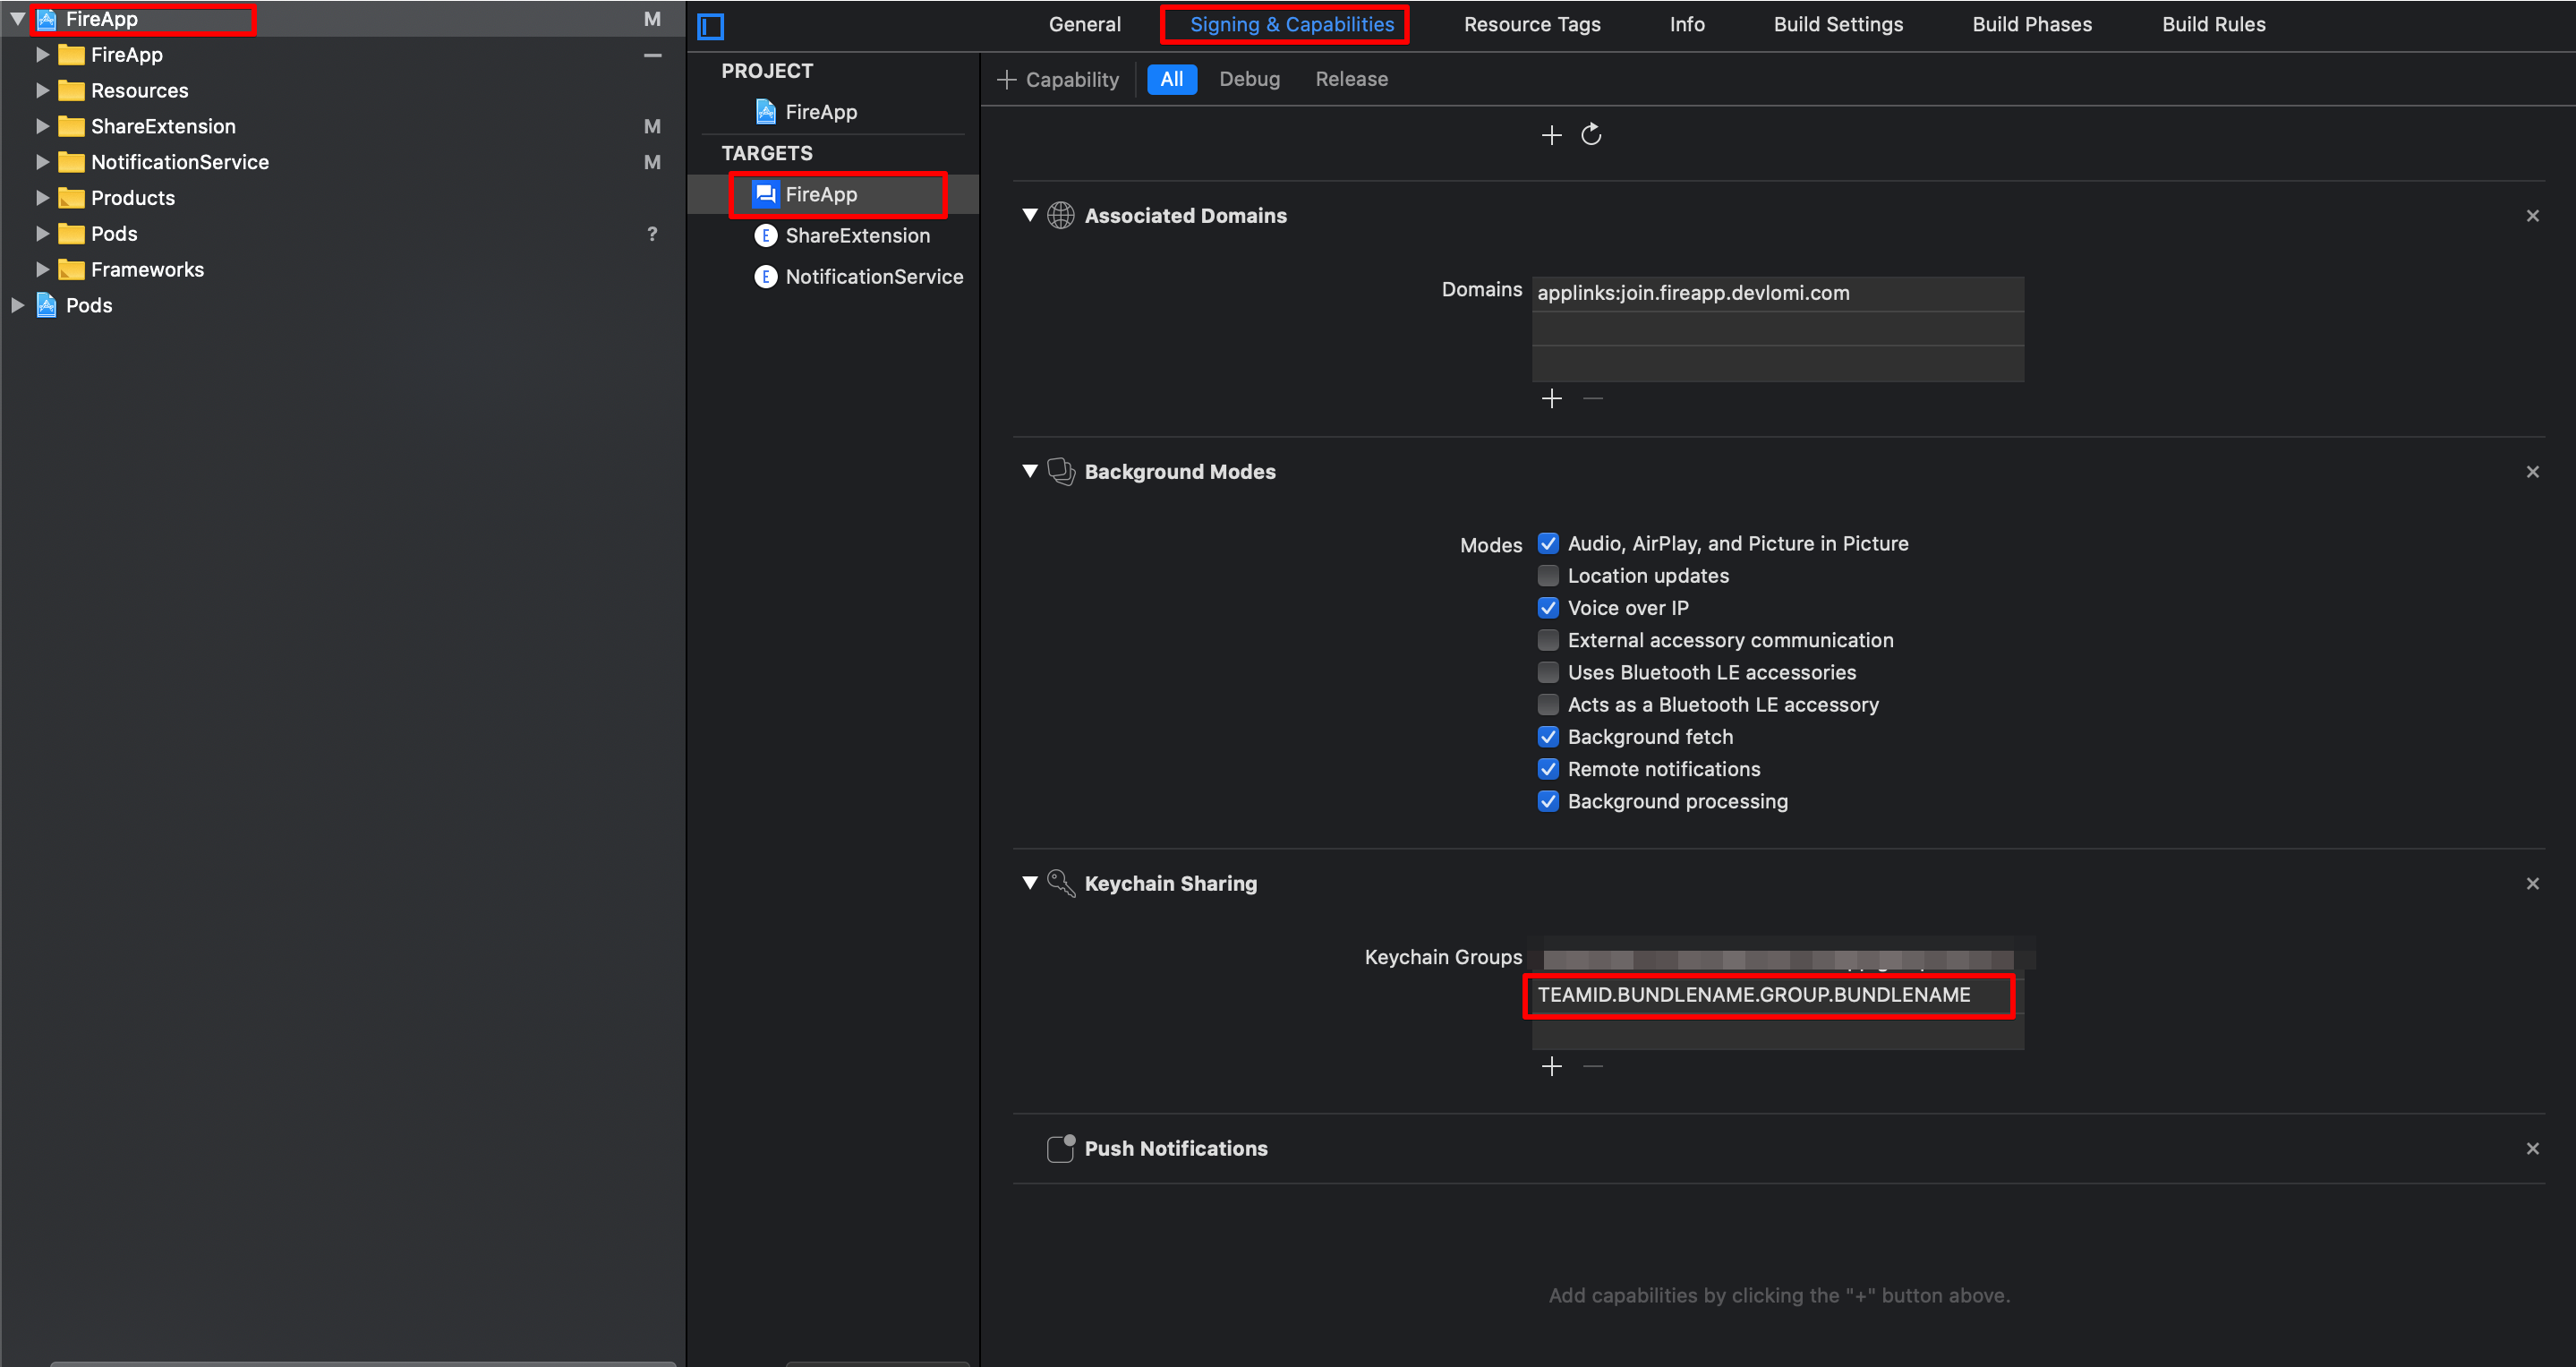Expand the Pods folder in navigator
This screenshot has width=2576, height=1367.
(43, 234)
